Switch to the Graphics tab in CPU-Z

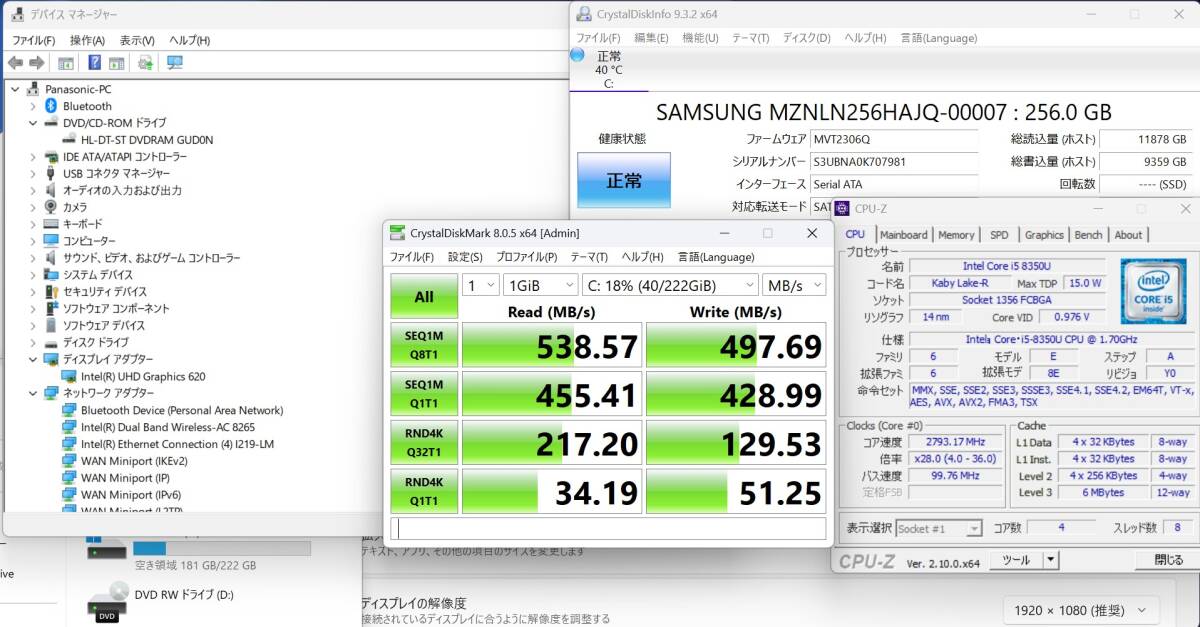pyautogui.click(x=1044, y=235)
